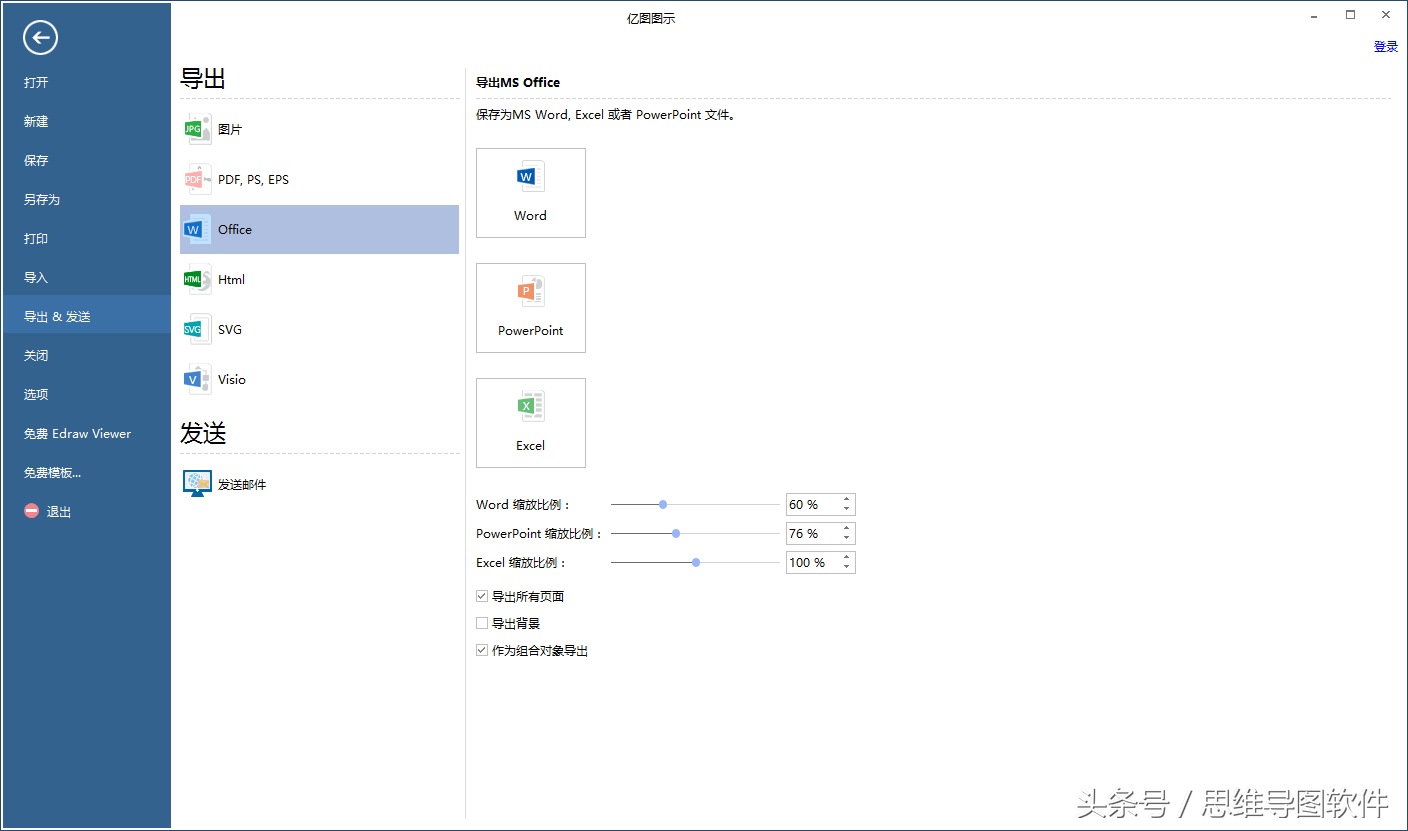
Task: Open the 打开 menu item
Action: click(86, 82)
